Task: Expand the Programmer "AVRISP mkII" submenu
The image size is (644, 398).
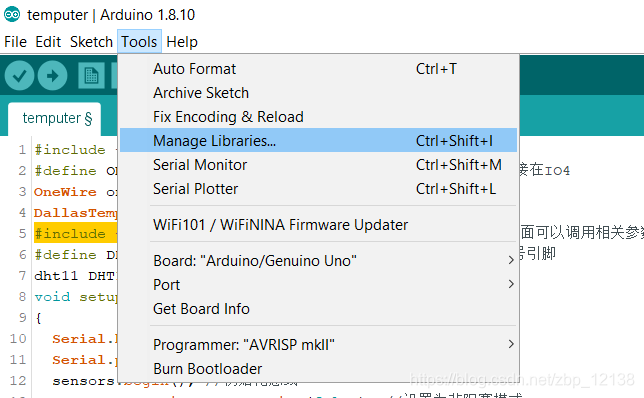Action: coord(318,345)
